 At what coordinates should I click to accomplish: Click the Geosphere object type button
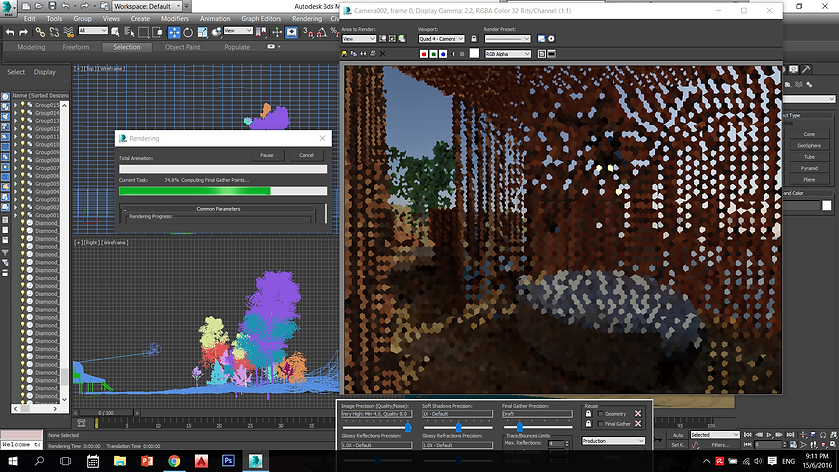(x=809, y=146)
